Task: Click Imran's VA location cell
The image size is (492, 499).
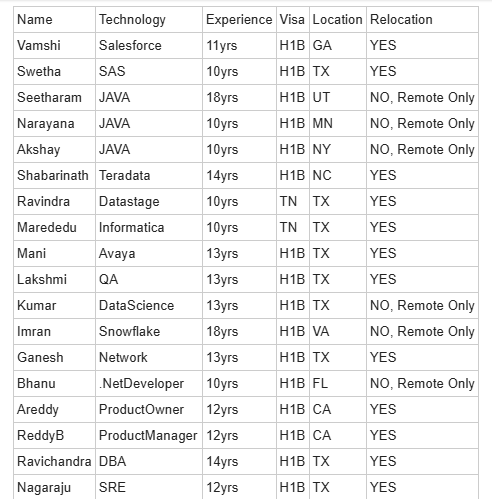Action: (x=338, y=332)
